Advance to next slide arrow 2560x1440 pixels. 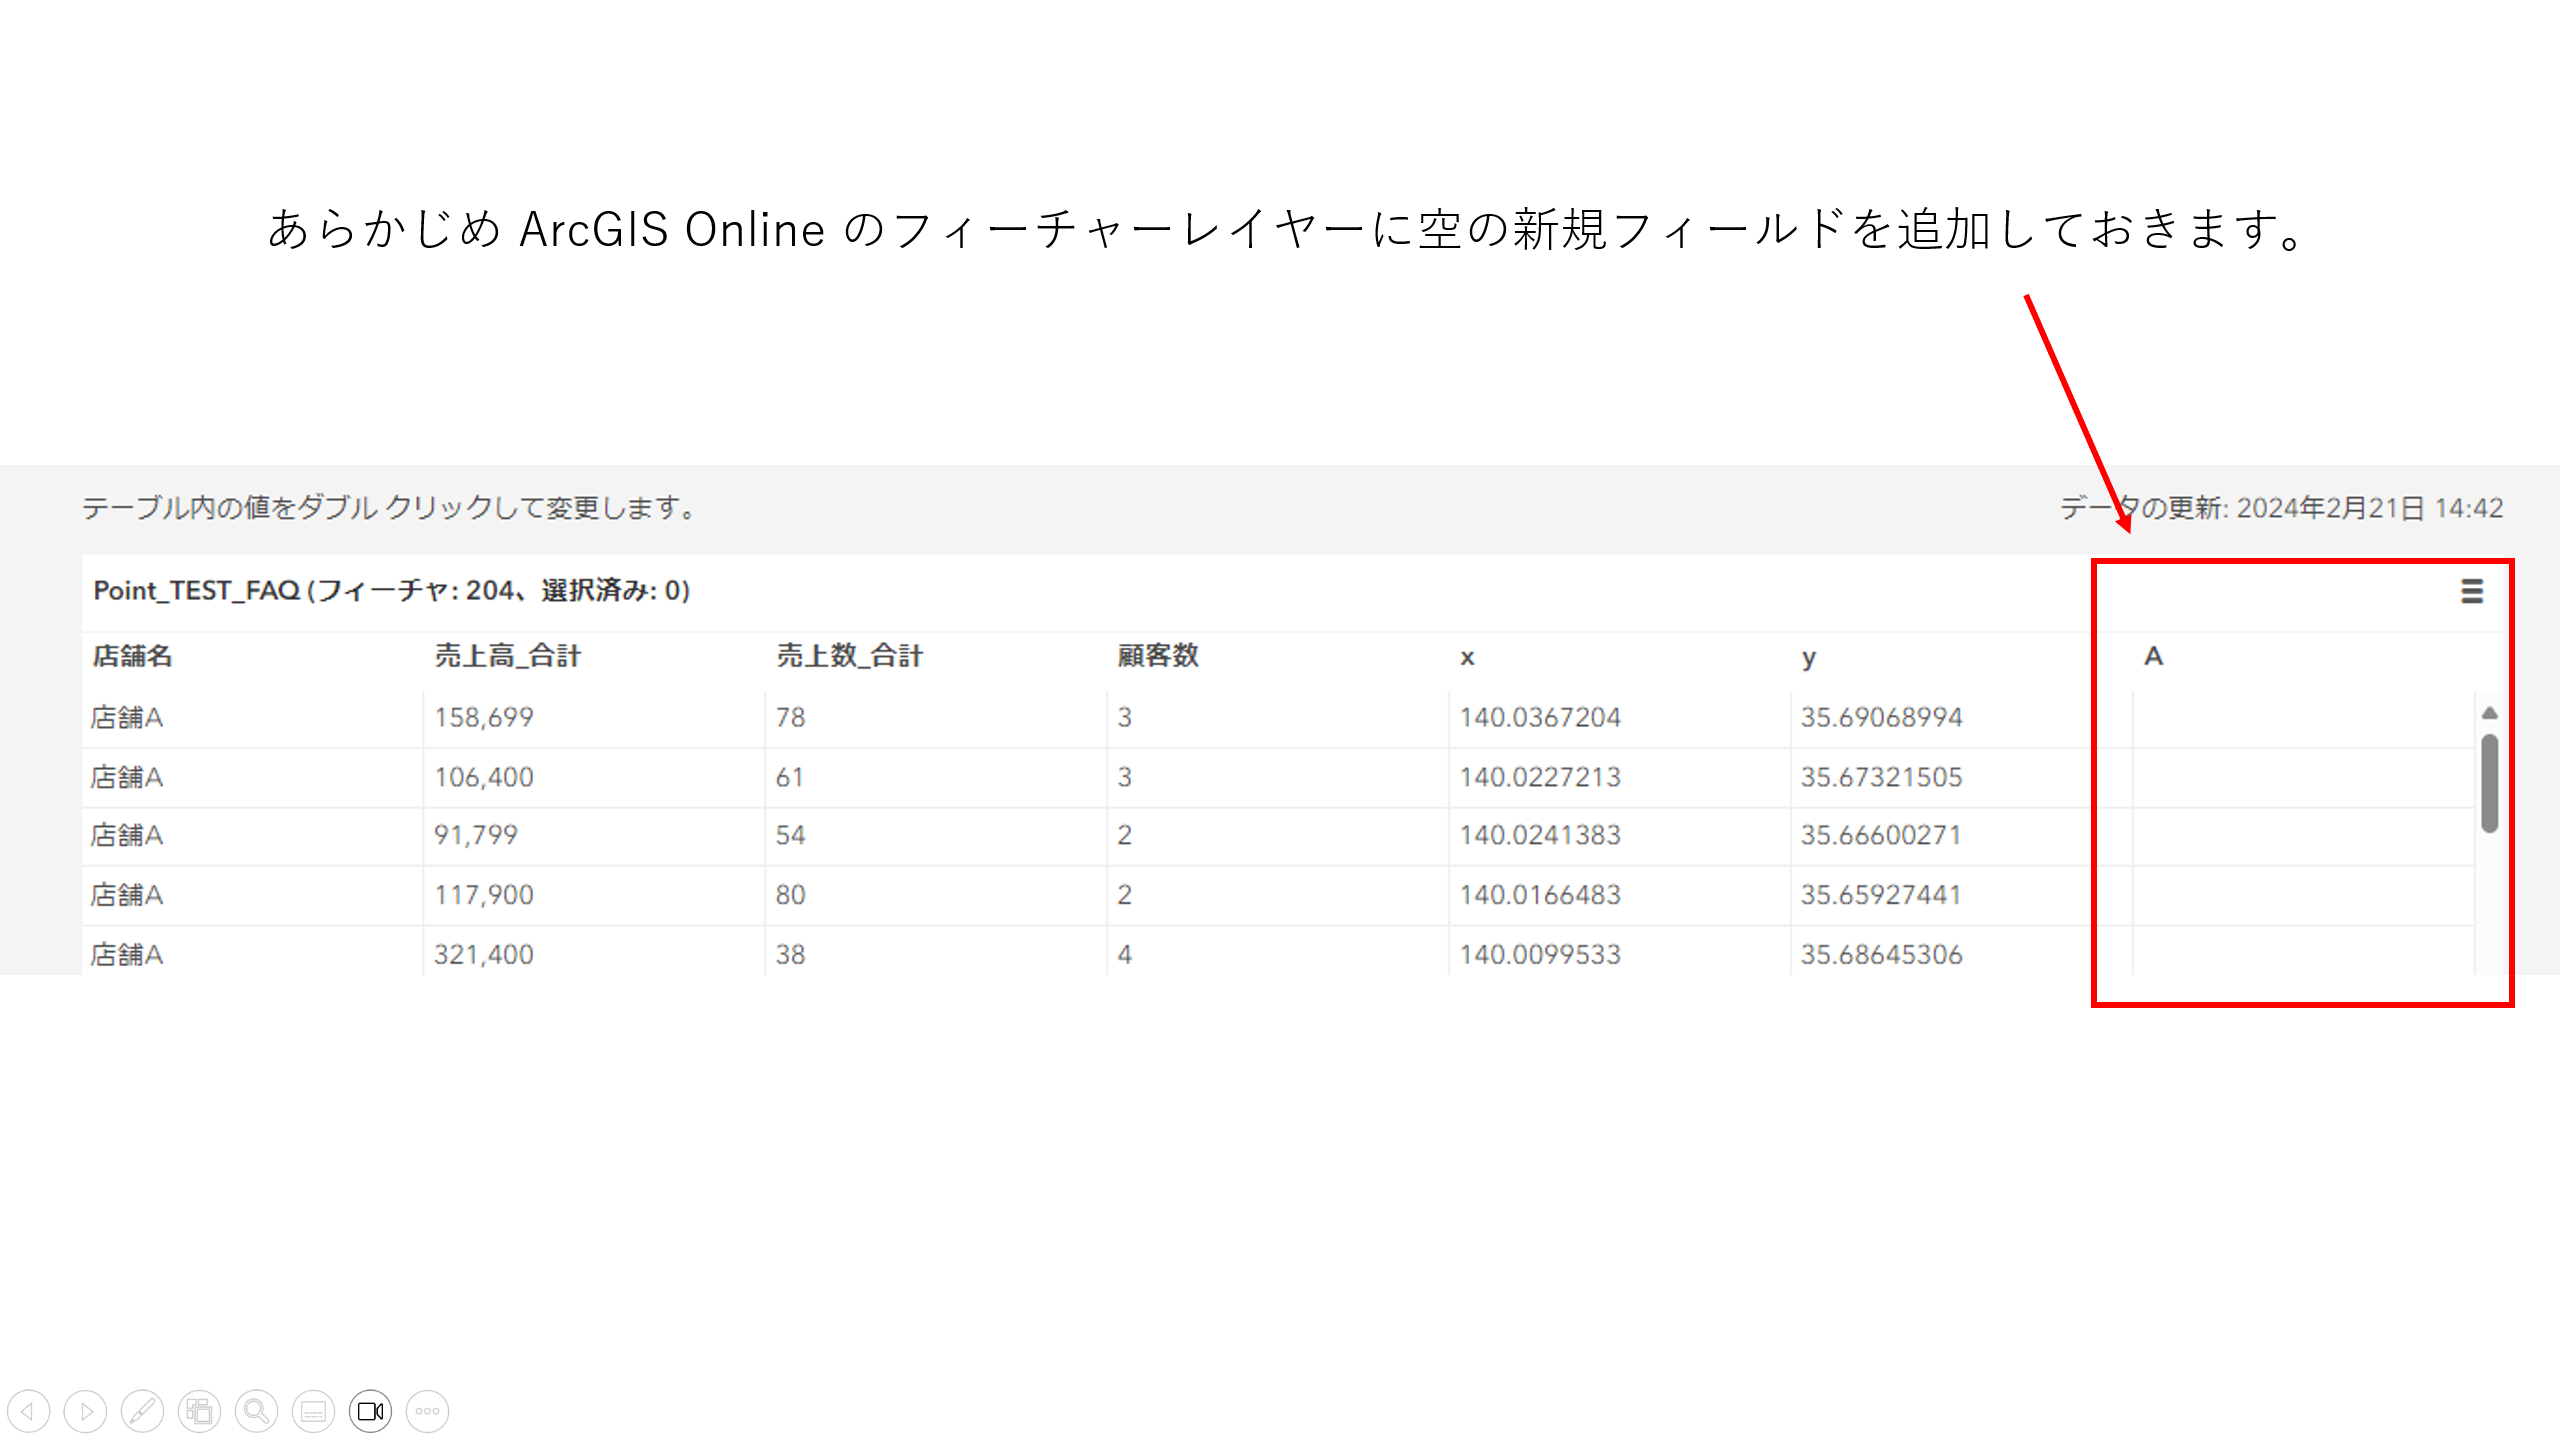[x=85, y=1411]
